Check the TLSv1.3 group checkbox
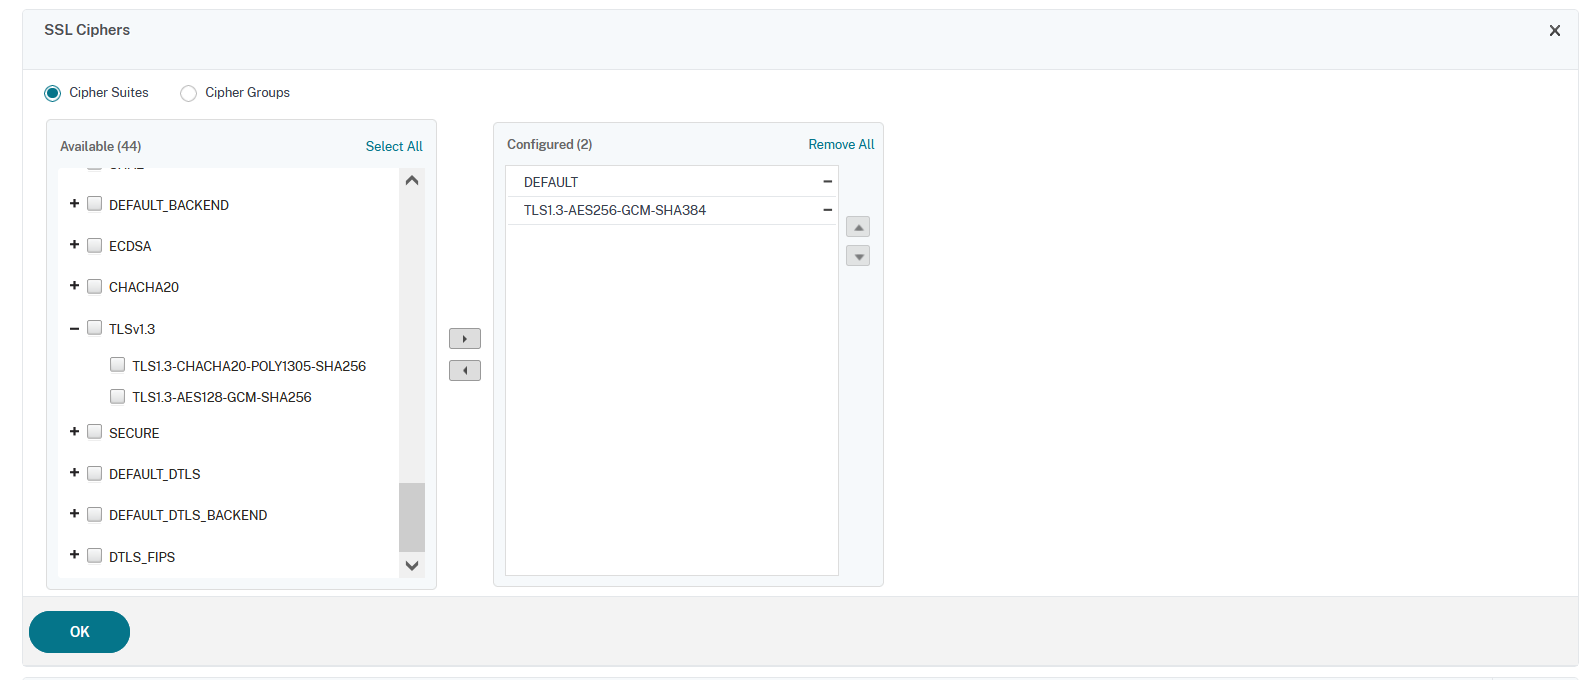1589x680 pixels. coord(95,327)
